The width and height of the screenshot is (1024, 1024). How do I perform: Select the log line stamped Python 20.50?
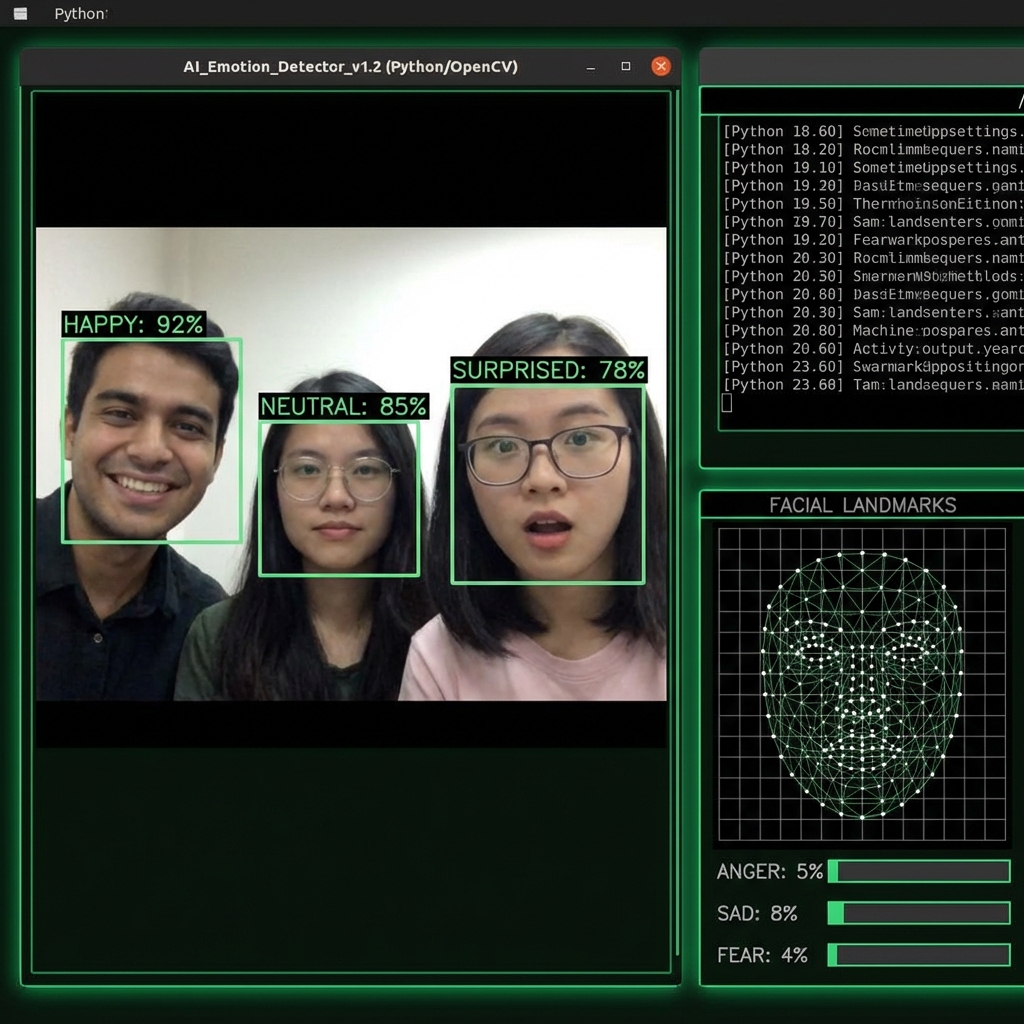point(873,276)
